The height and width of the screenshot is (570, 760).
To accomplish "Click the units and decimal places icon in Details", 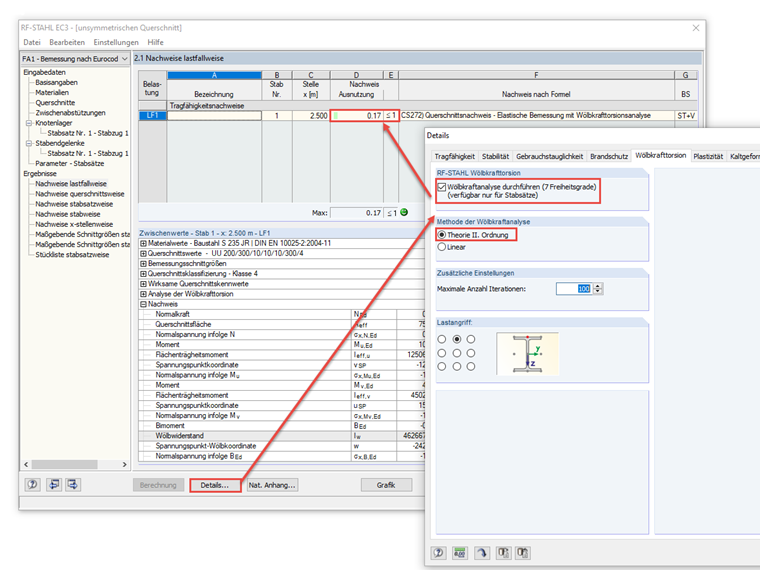I will (x=459, y=553).
